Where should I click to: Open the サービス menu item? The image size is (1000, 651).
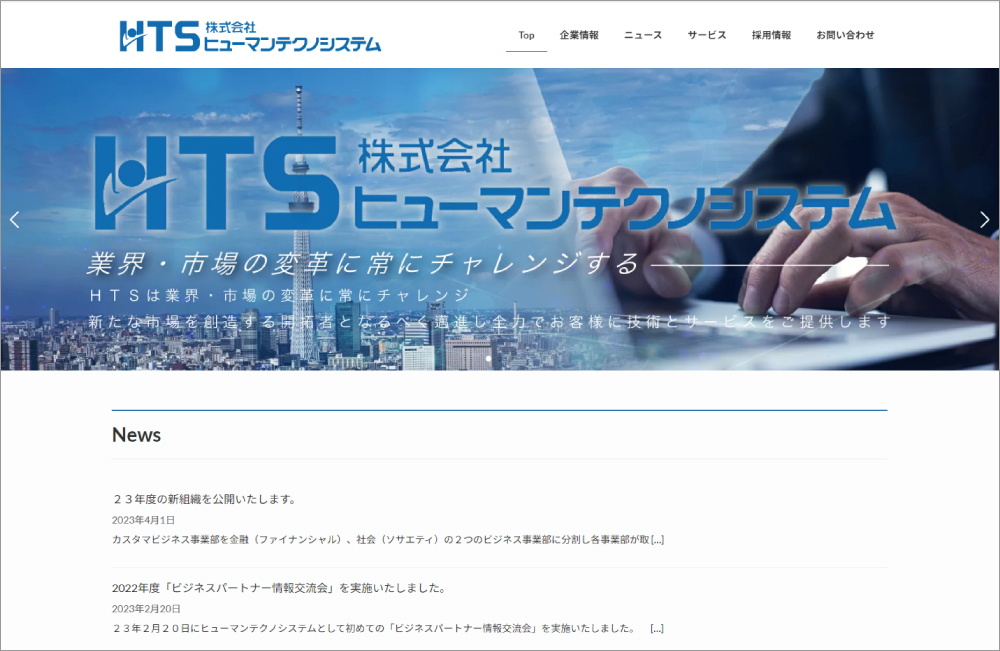coord(707,35)
